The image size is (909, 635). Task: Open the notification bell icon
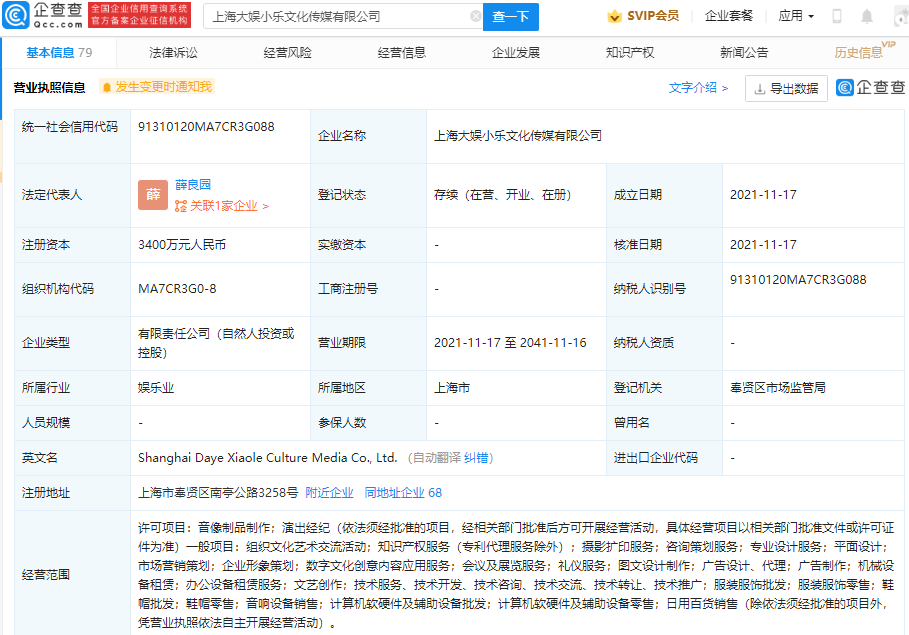pyautogui.click(x=867, y=16)
